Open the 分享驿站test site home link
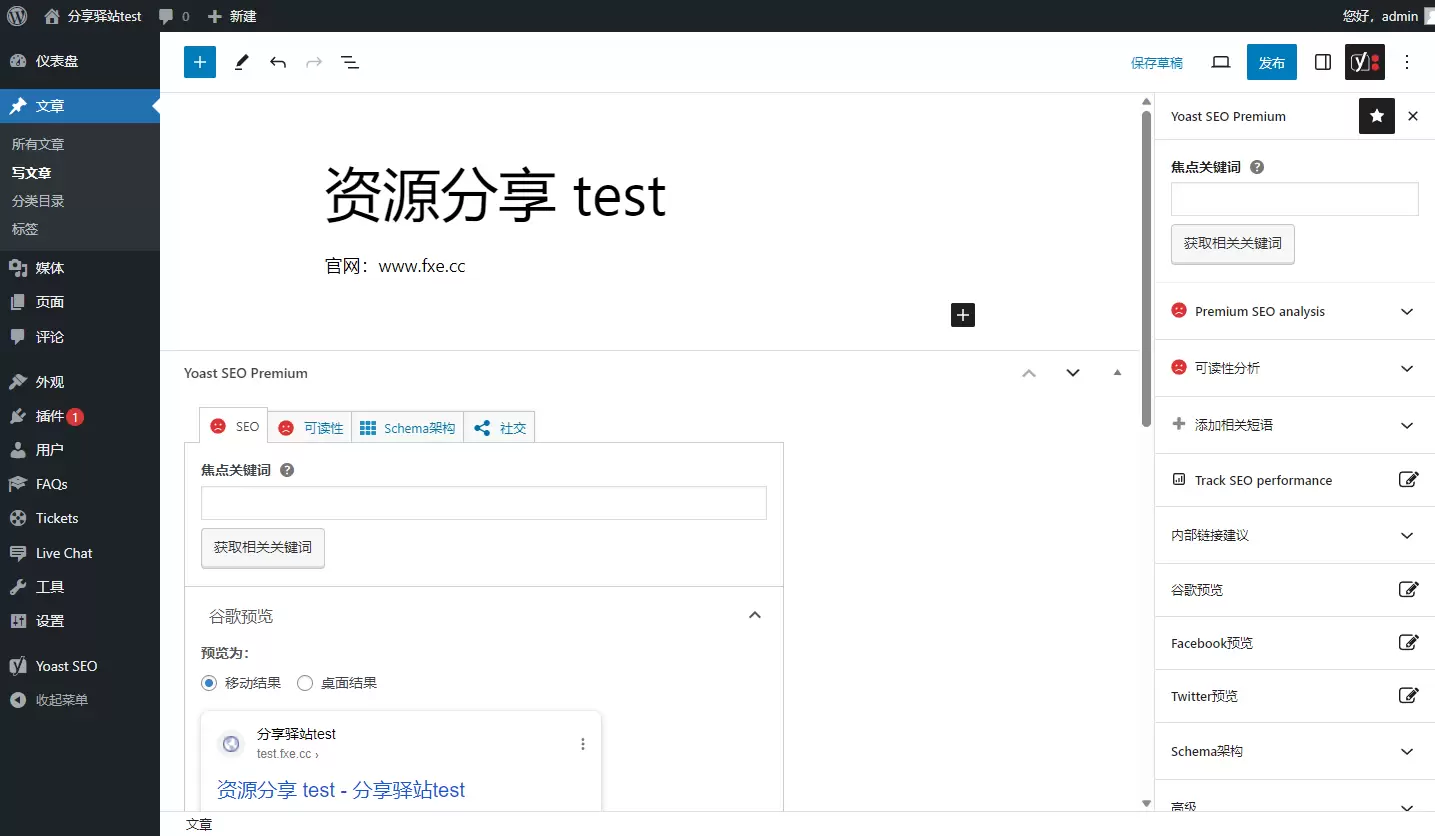1435x836 pixels. pyautogui.click(x=93, y=16)
